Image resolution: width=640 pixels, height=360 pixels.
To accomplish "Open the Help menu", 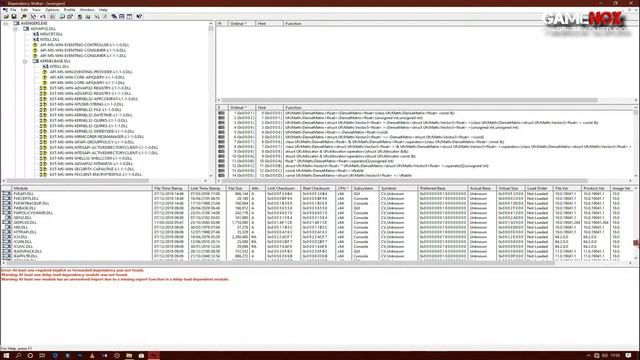I will click(103, 10).
